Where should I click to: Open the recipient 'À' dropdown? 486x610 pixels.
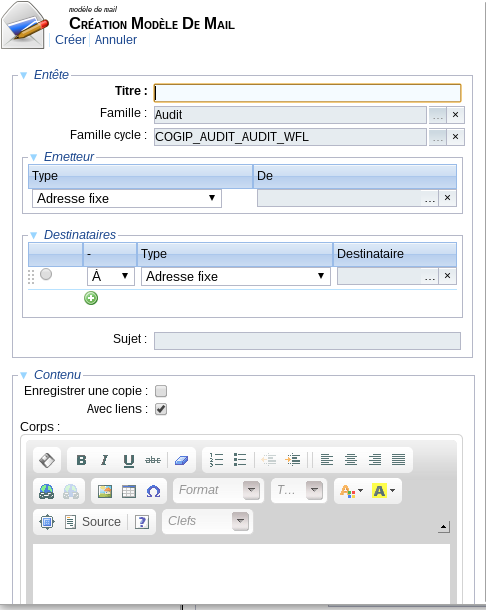click(x=111, y=276)
